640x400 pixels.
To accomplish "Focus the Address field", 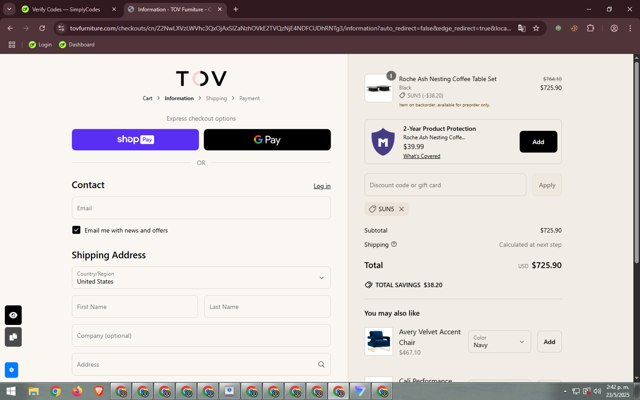I will [x=201, y=364].
